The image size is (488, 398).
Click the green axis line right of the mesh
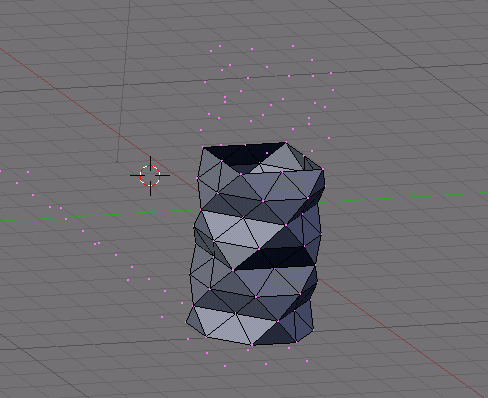tap(400, 197)
